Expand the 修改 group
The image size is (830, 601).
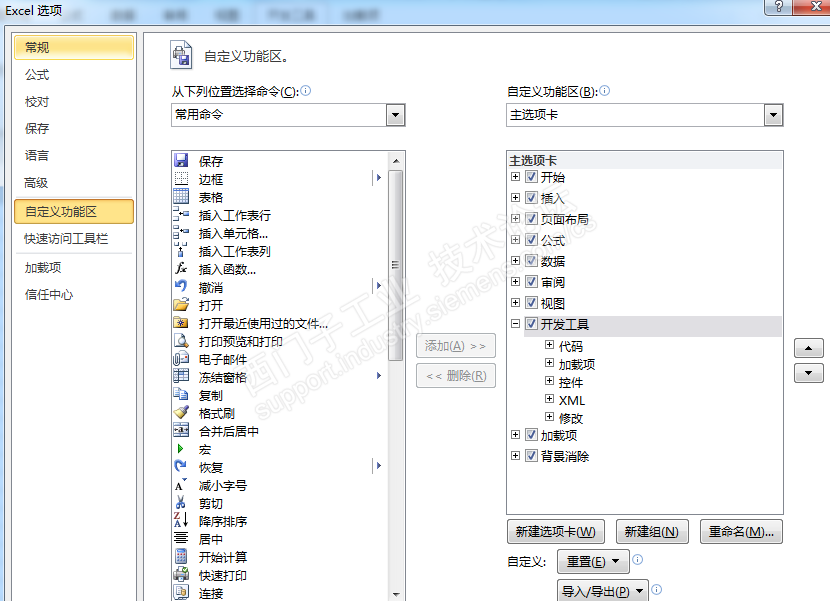click(x=549, y=417)
